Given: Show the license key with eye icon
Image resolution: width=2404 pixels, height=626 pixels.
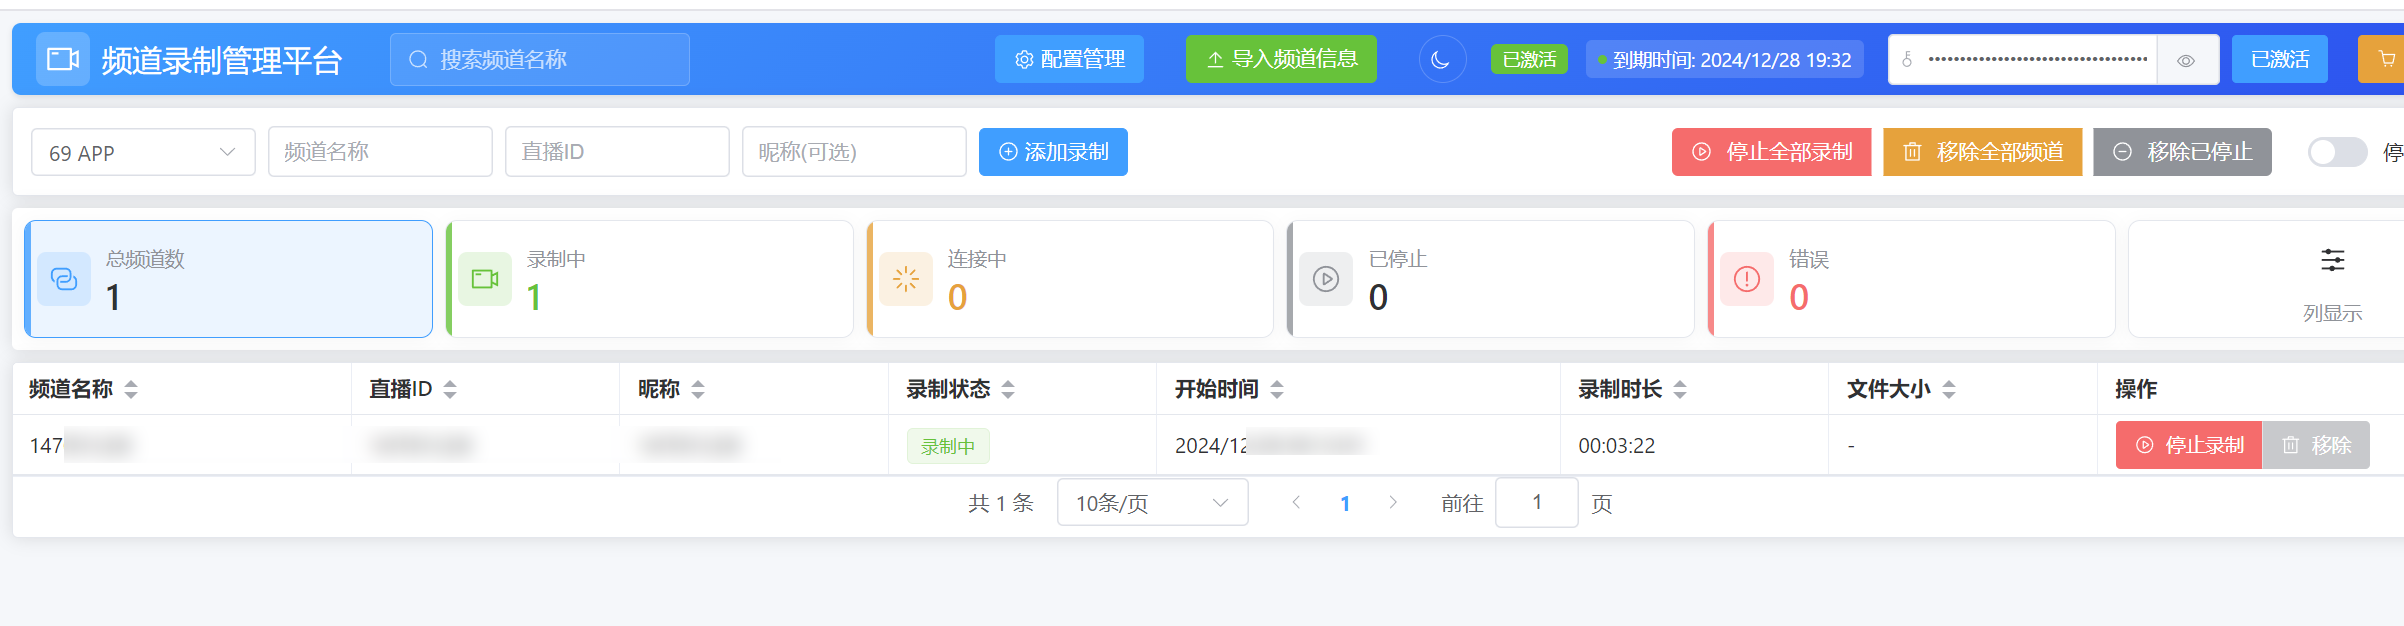Looking at the screenshot, I should [2186, 60].
